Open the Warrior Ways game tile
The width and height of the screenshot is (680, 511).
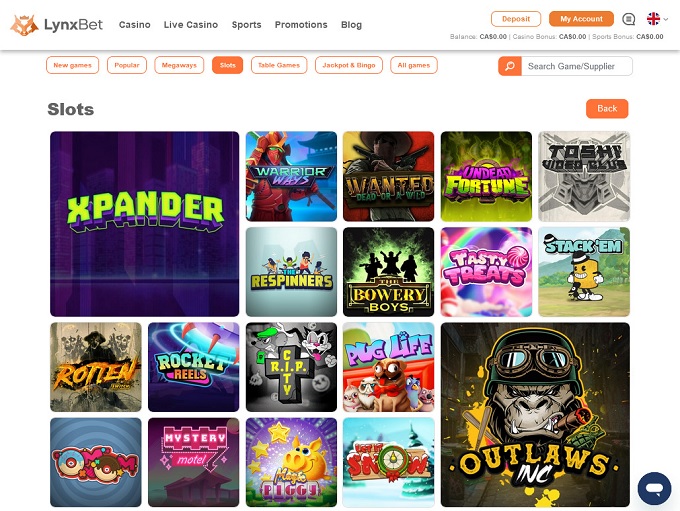[x=291, y=176]
